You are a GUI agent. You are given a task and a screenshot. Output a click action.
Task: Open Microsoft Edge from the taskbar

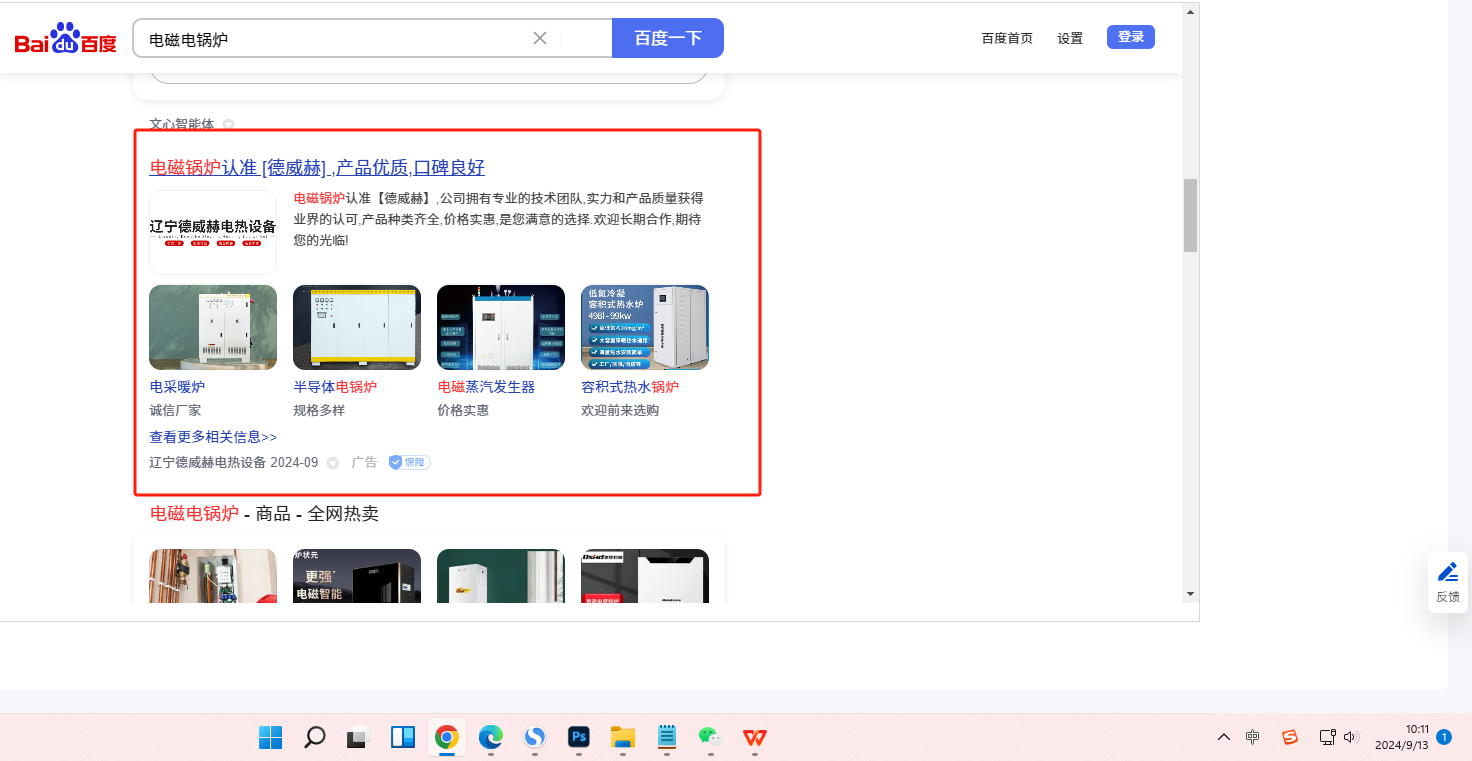coord(490,738)
